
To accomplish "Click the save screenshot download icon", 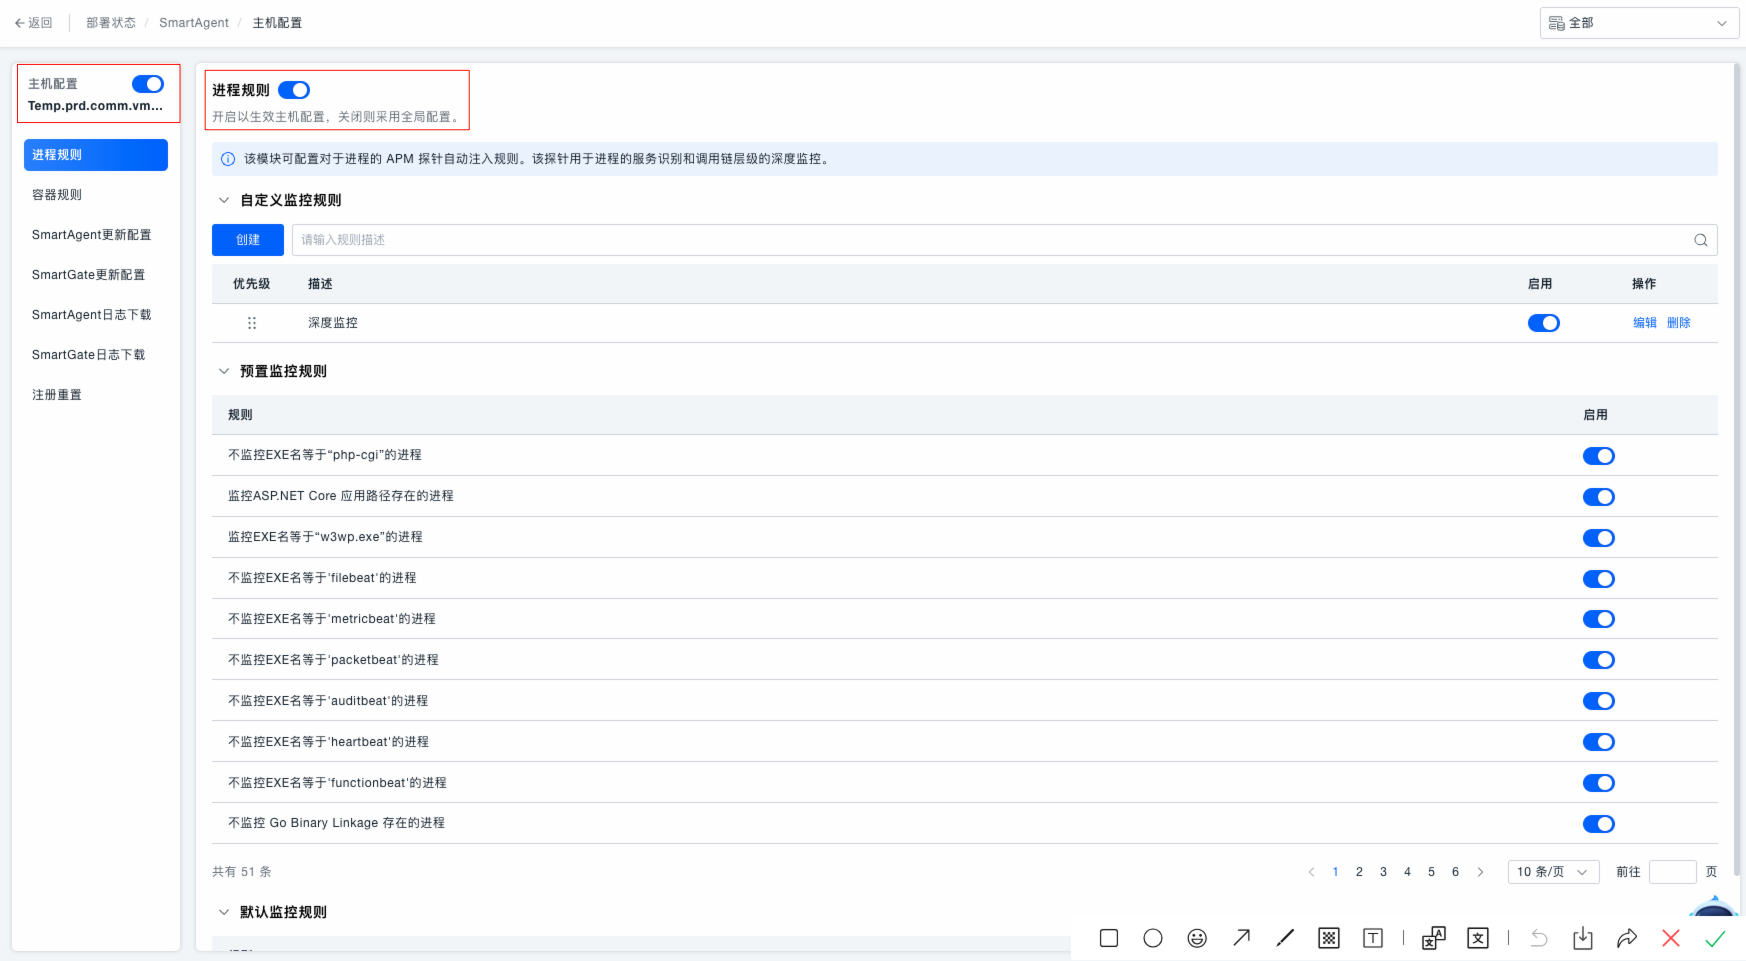I will [1582, 938].
